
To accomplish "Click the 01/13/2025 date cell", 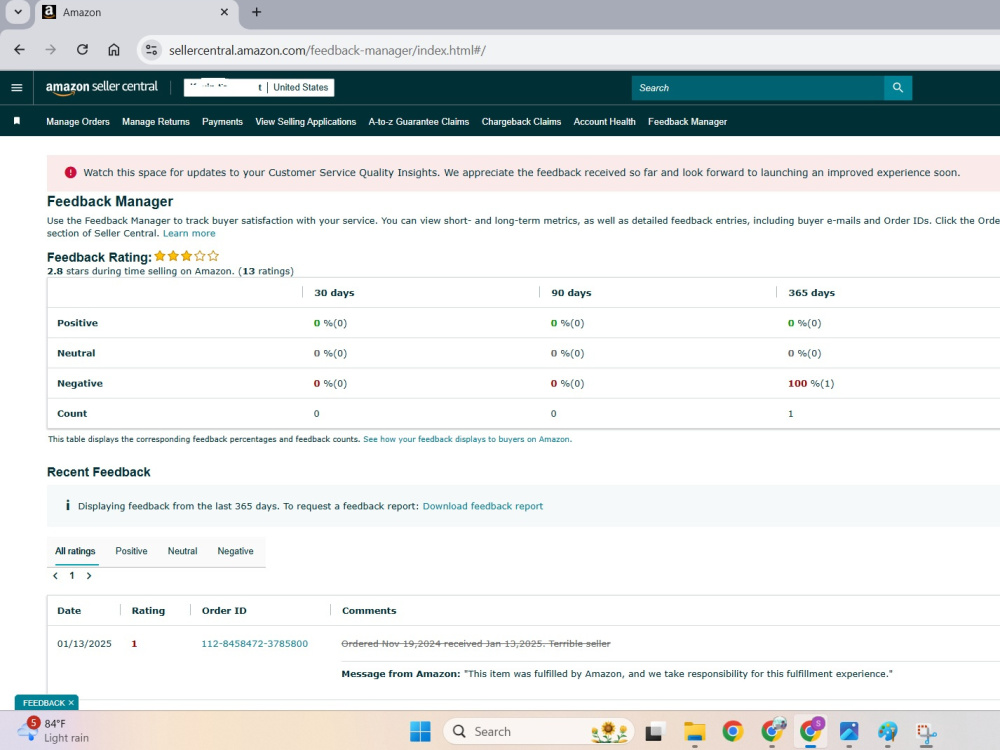I will tap(84, 643).
